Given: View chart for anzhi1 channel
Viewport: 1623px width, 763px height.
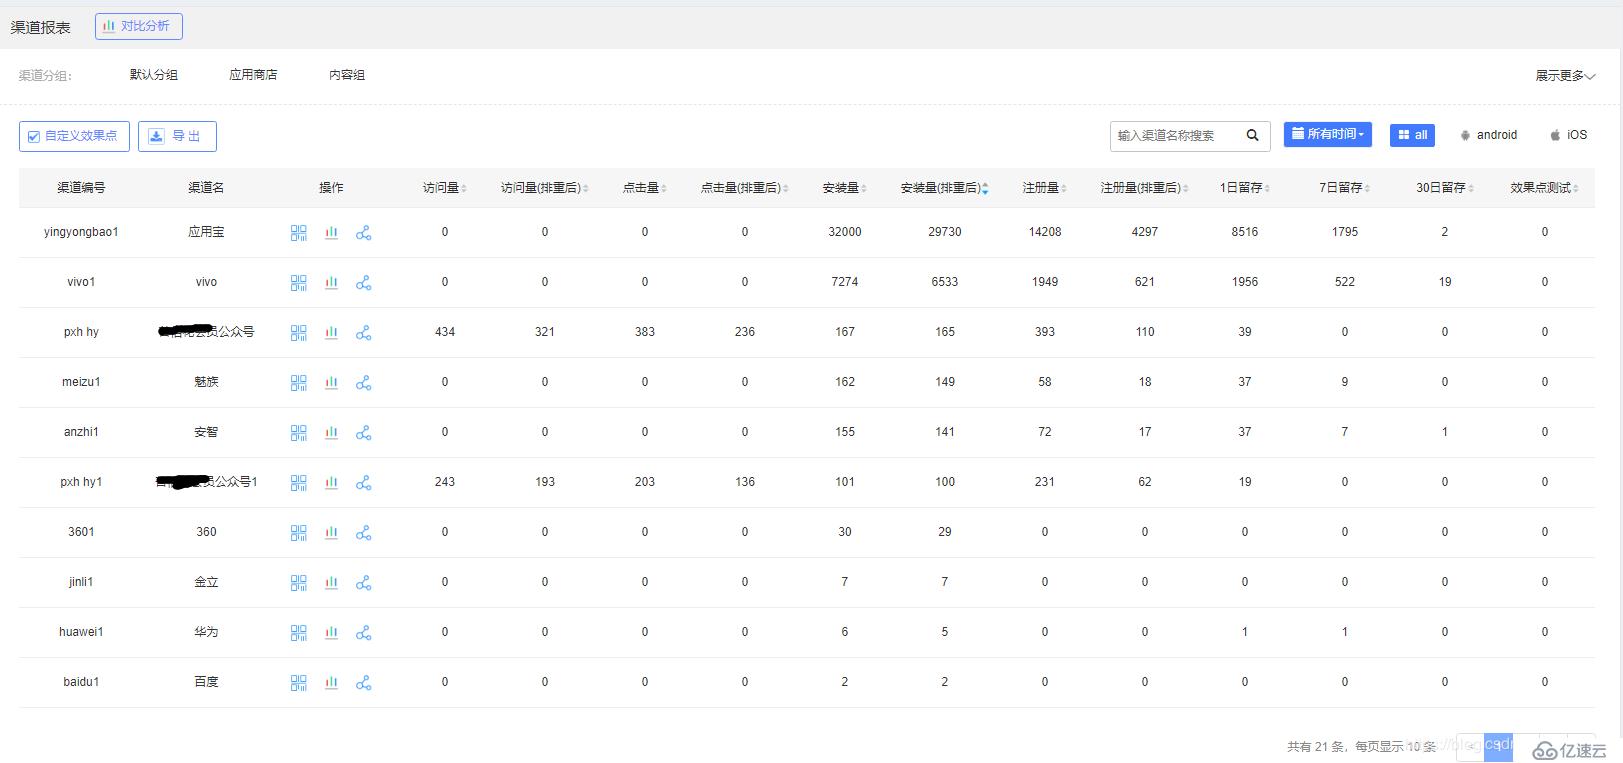Looking at the screenshot, I should tap(331, 432).
